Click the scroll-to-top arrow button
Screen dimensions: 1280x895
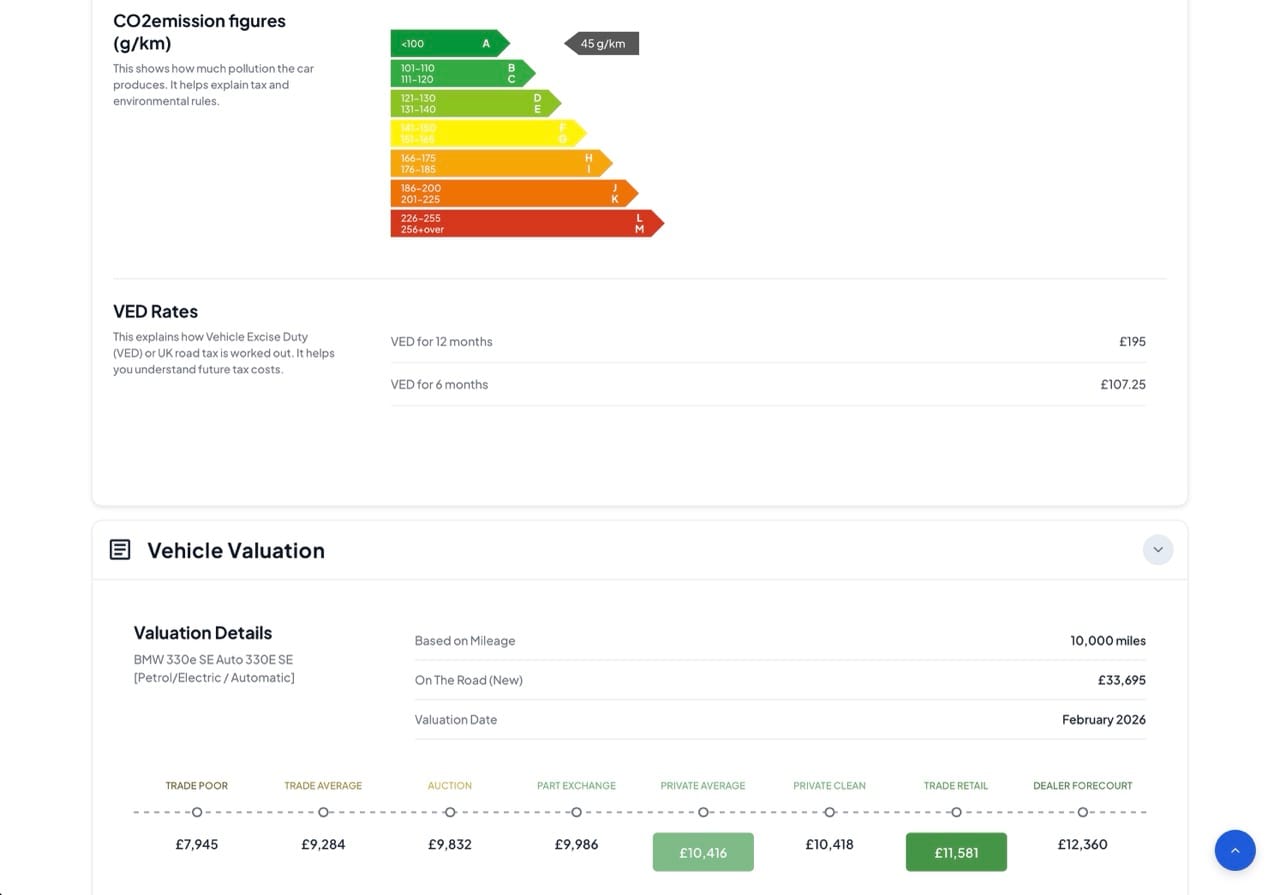coord(1234,850)
